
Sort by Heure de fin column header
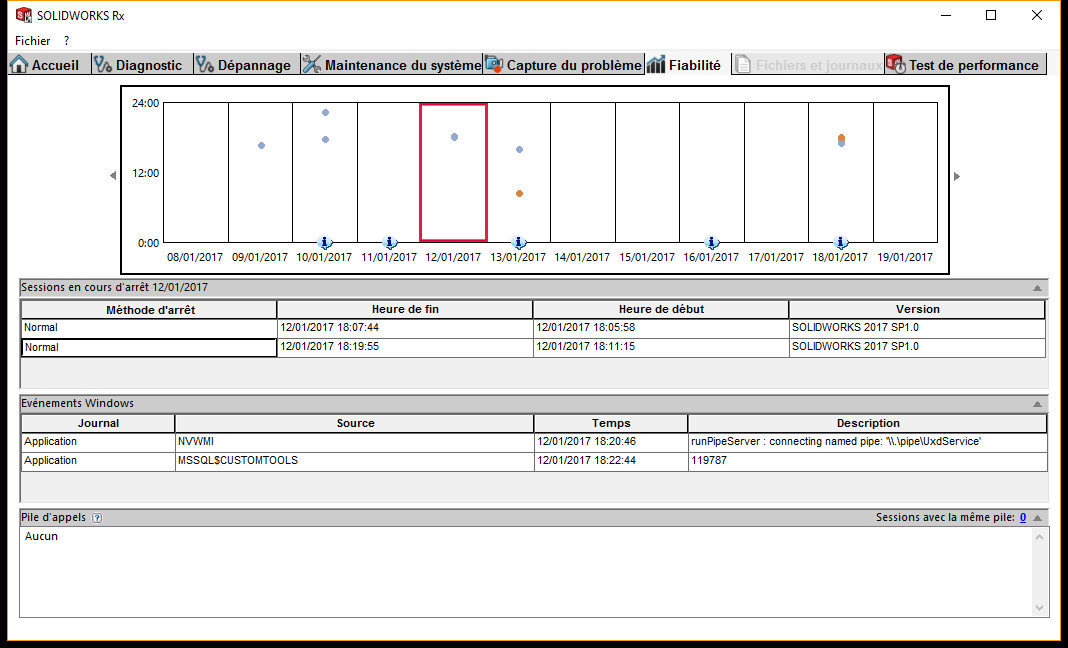[x=405, y=310]
